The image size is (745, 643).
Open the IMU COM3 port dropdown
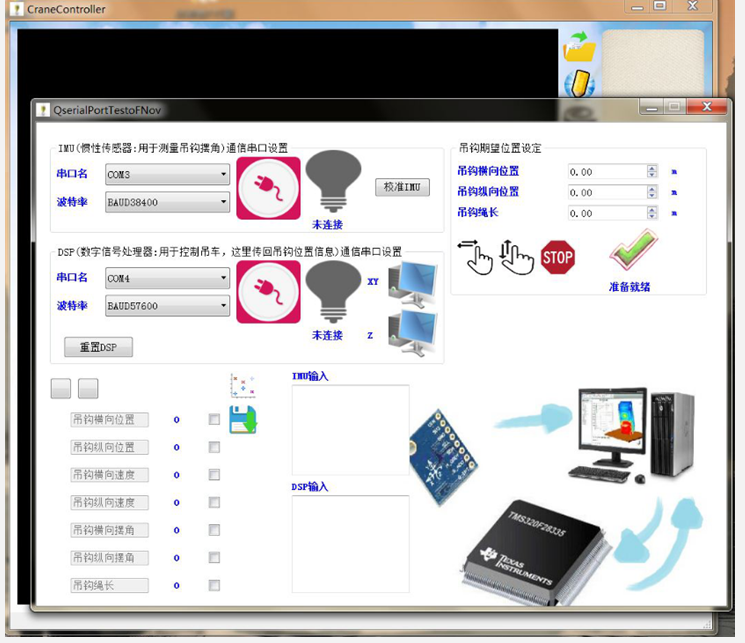167,174
